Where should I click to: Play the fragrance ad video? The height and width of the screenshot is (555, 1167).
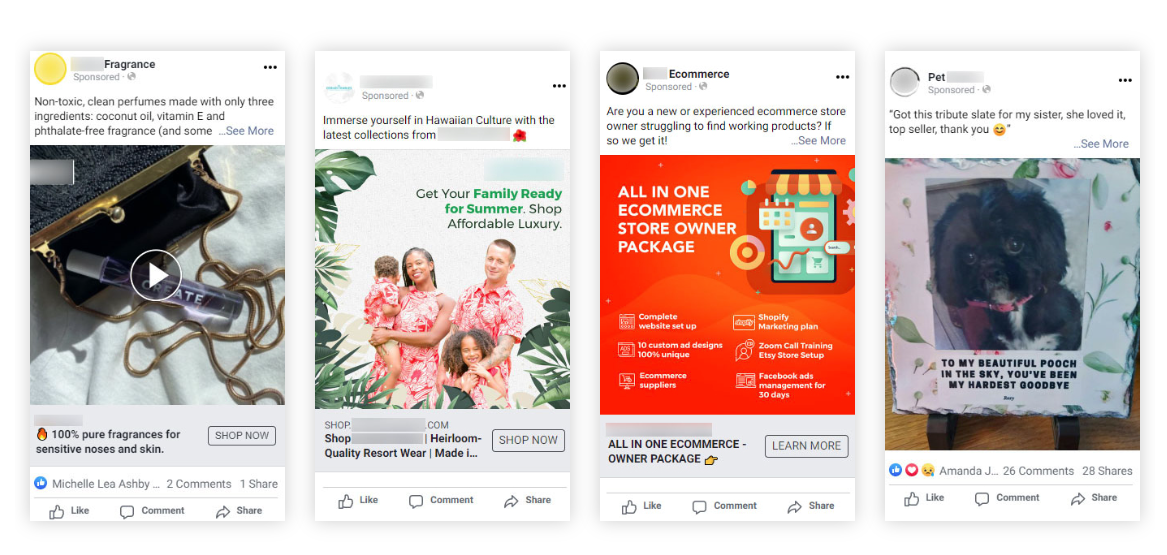[156, 275]
